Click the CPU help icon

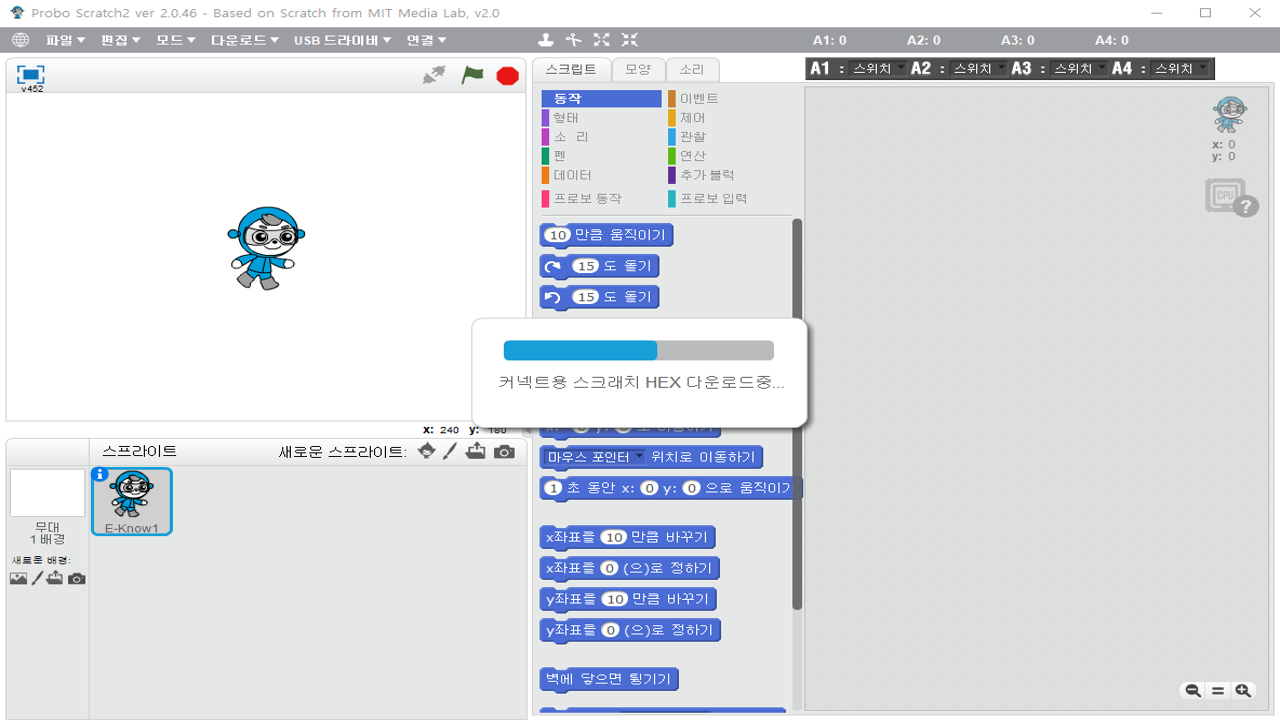pos(1230,197)
